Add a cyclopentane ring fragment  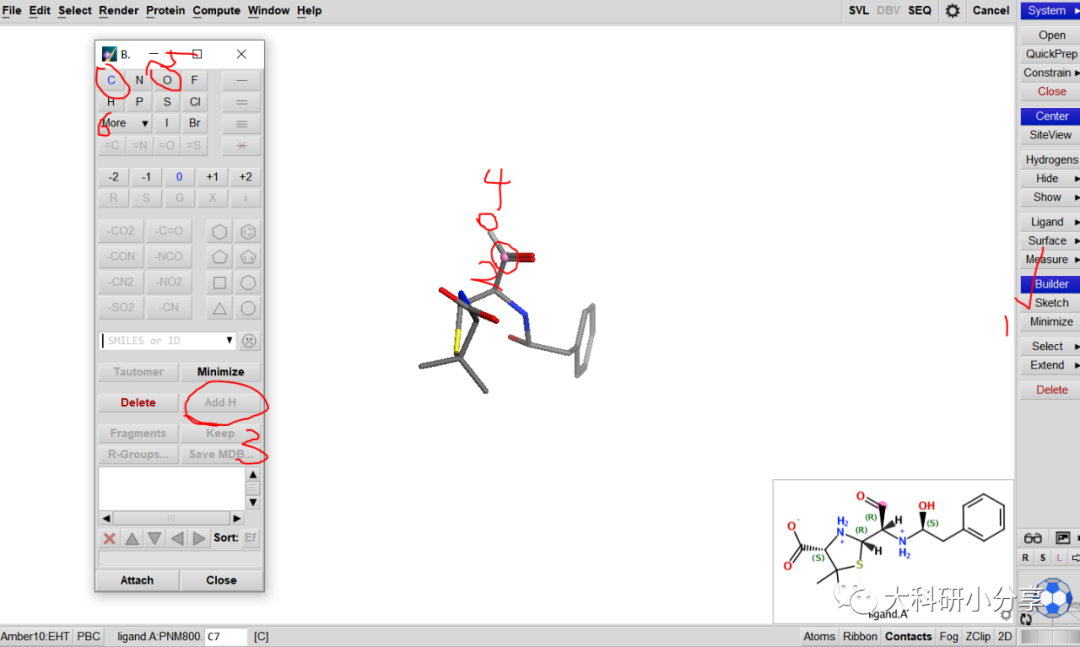click(219, 257)
